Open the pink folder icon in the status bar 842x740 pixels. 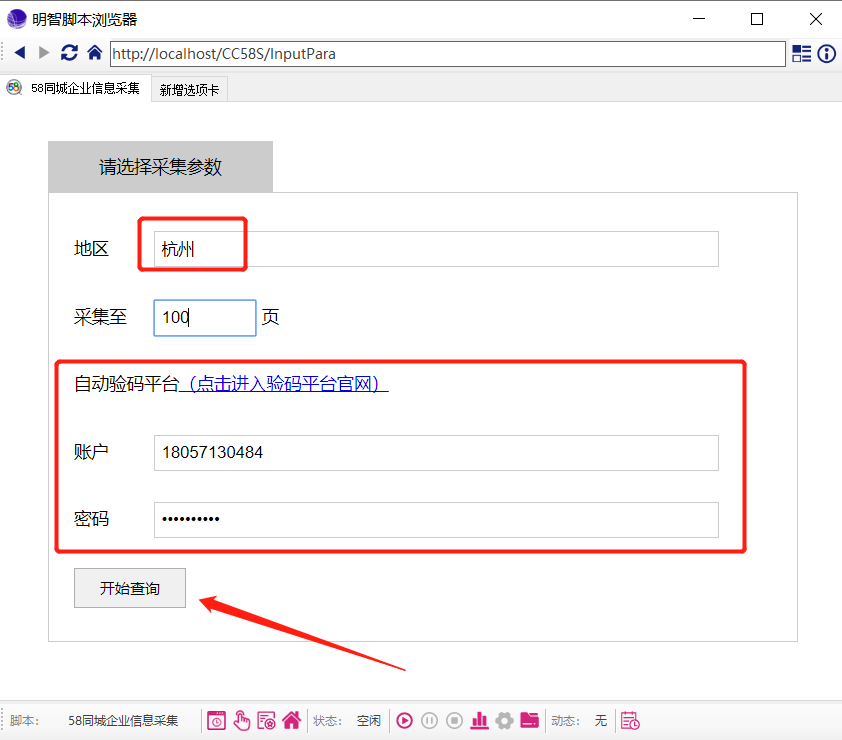(529, 720)
